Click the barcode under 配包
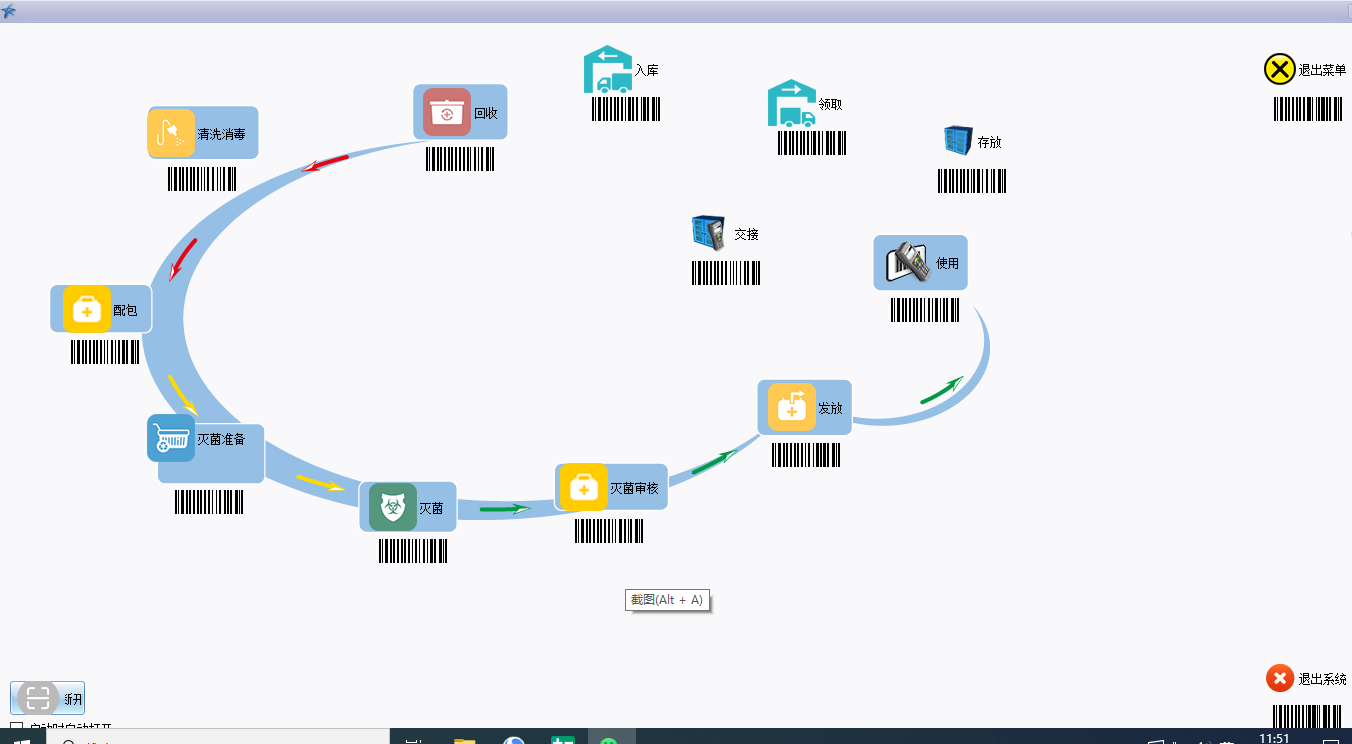Viewport: 1352px width, 744px height. pyautogui.click(x=105, y=352)
